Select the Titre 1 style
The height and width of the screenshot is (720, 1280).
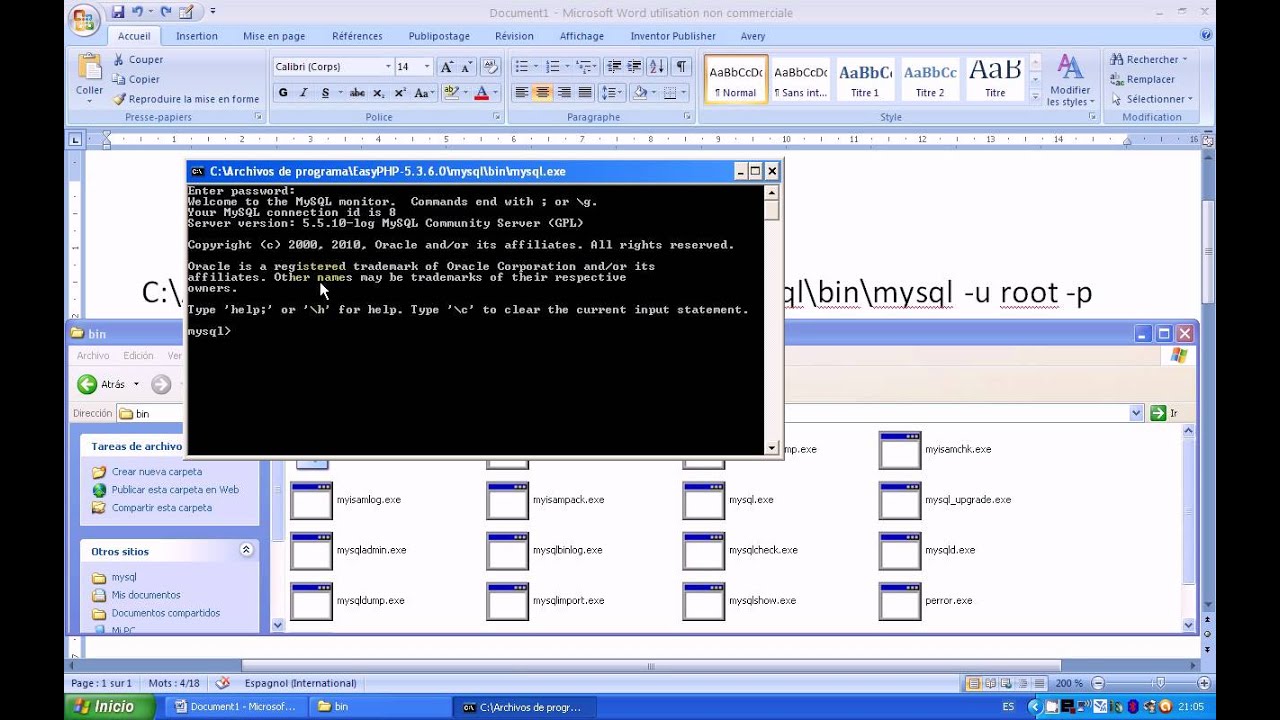(x=865, y=79)
